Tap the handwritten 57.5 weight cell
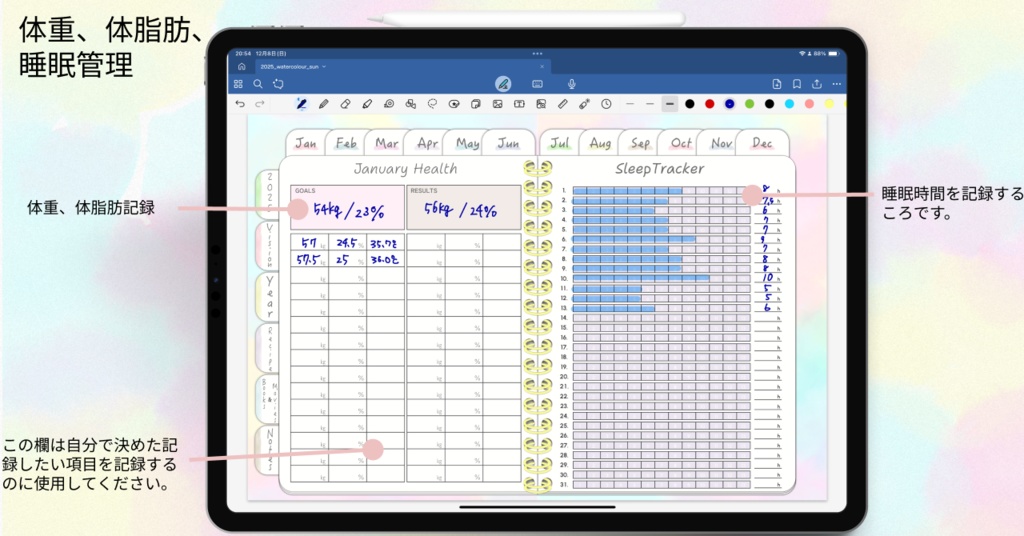The image size is (1024, 536). (x=308, y=259)
